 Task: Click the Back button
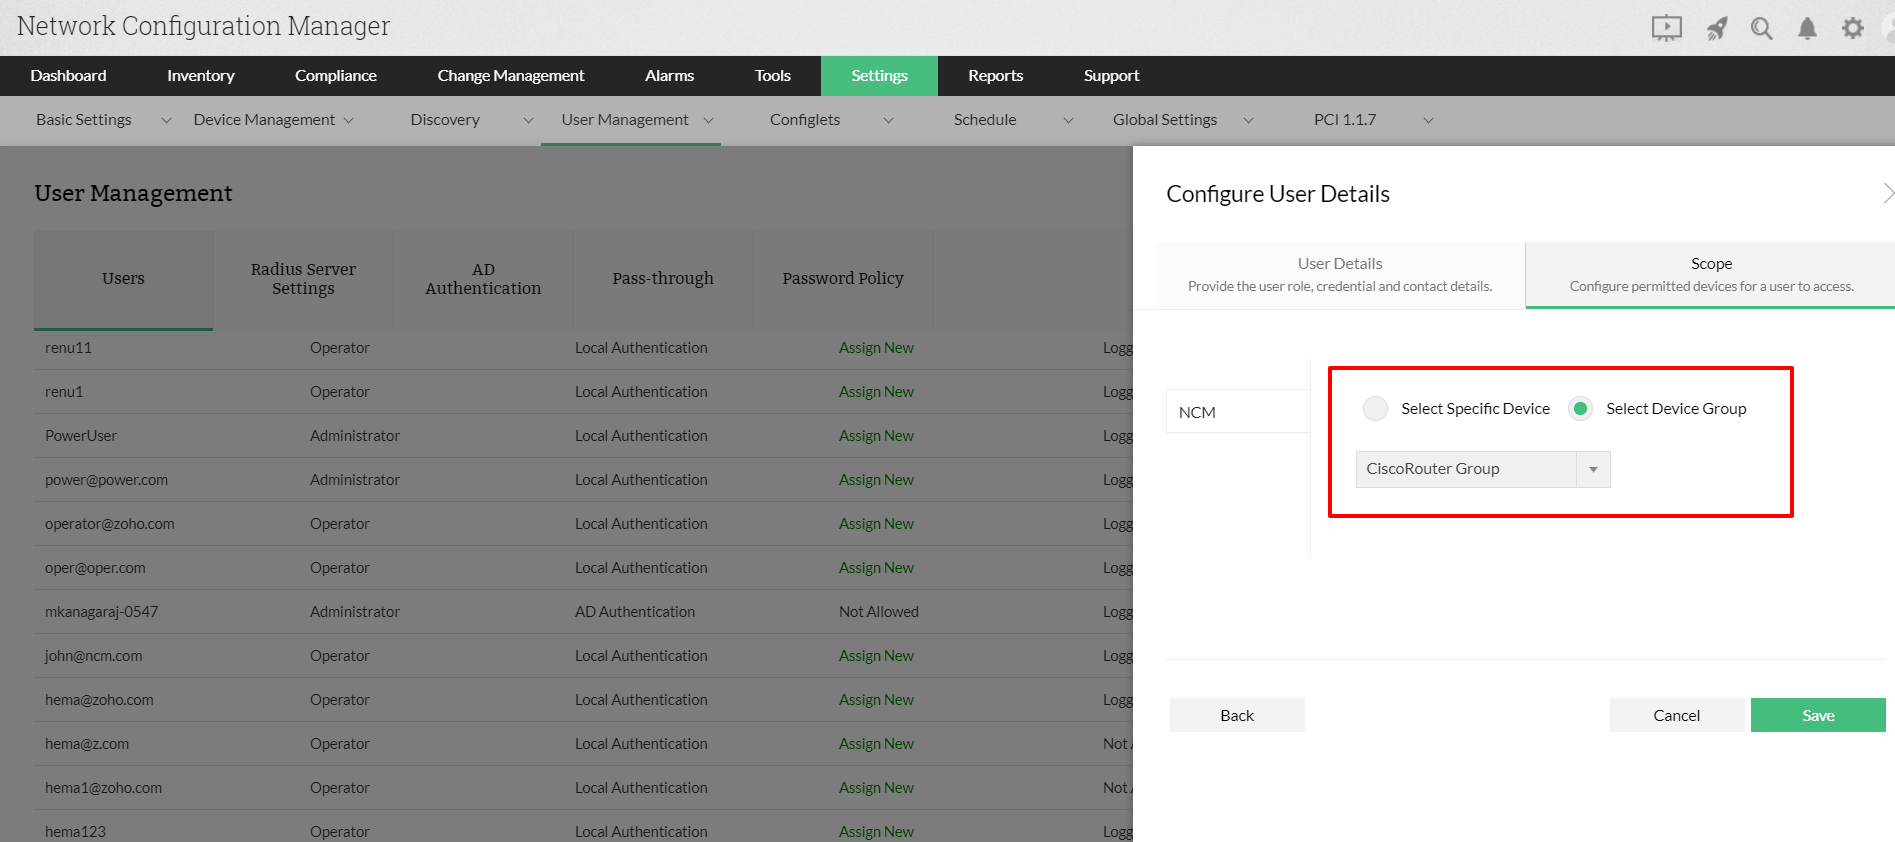click(1237, 715)
